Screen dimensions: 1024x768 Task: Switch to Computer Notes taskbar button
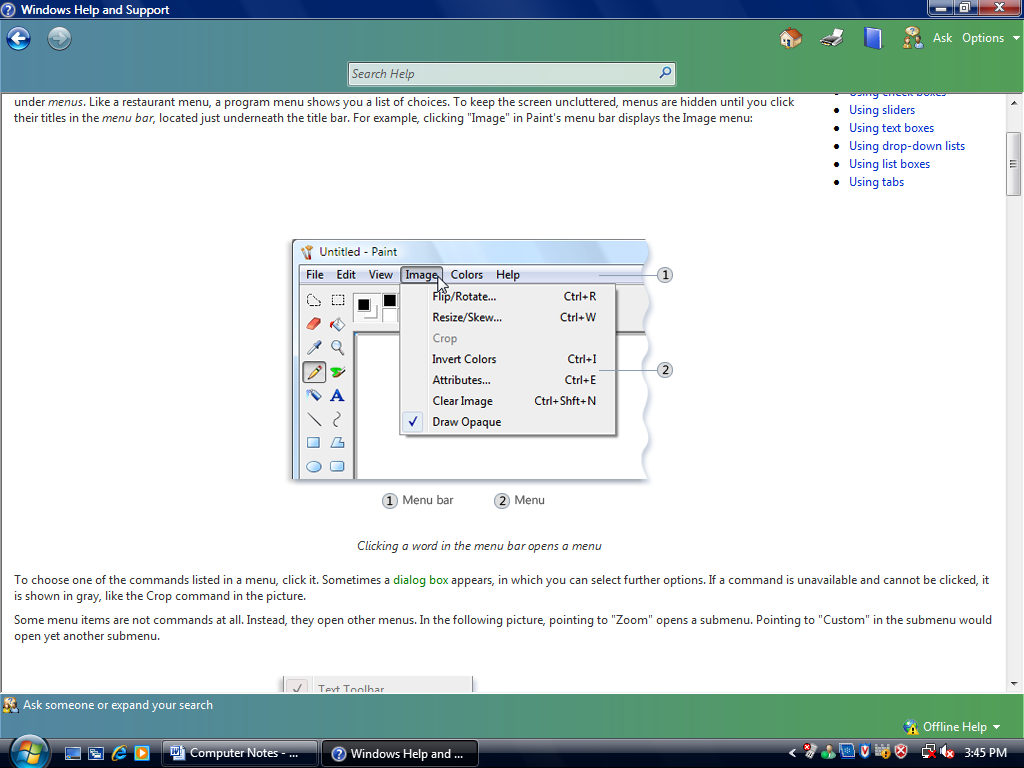[239, 753]
